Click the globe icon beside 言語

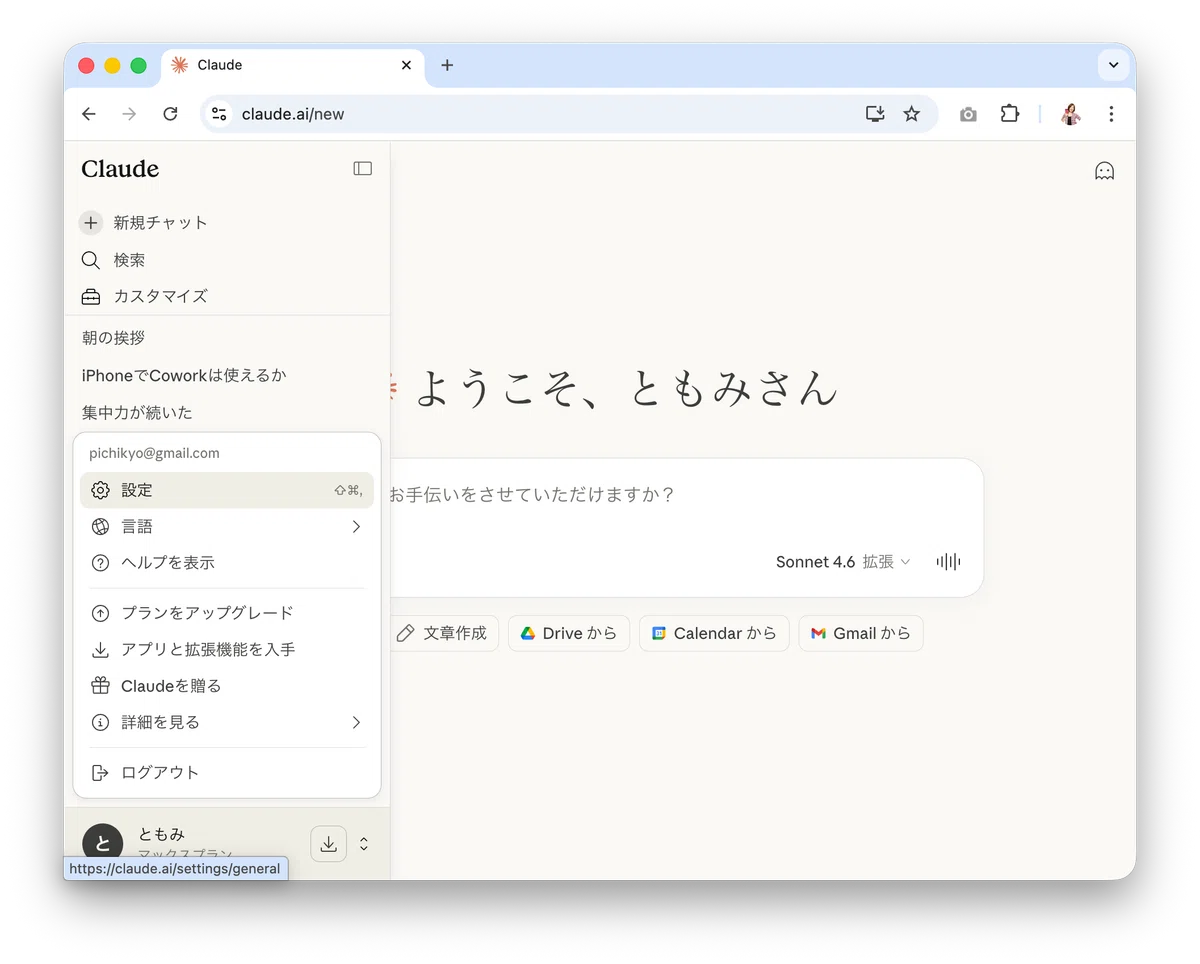click(100, 526)
